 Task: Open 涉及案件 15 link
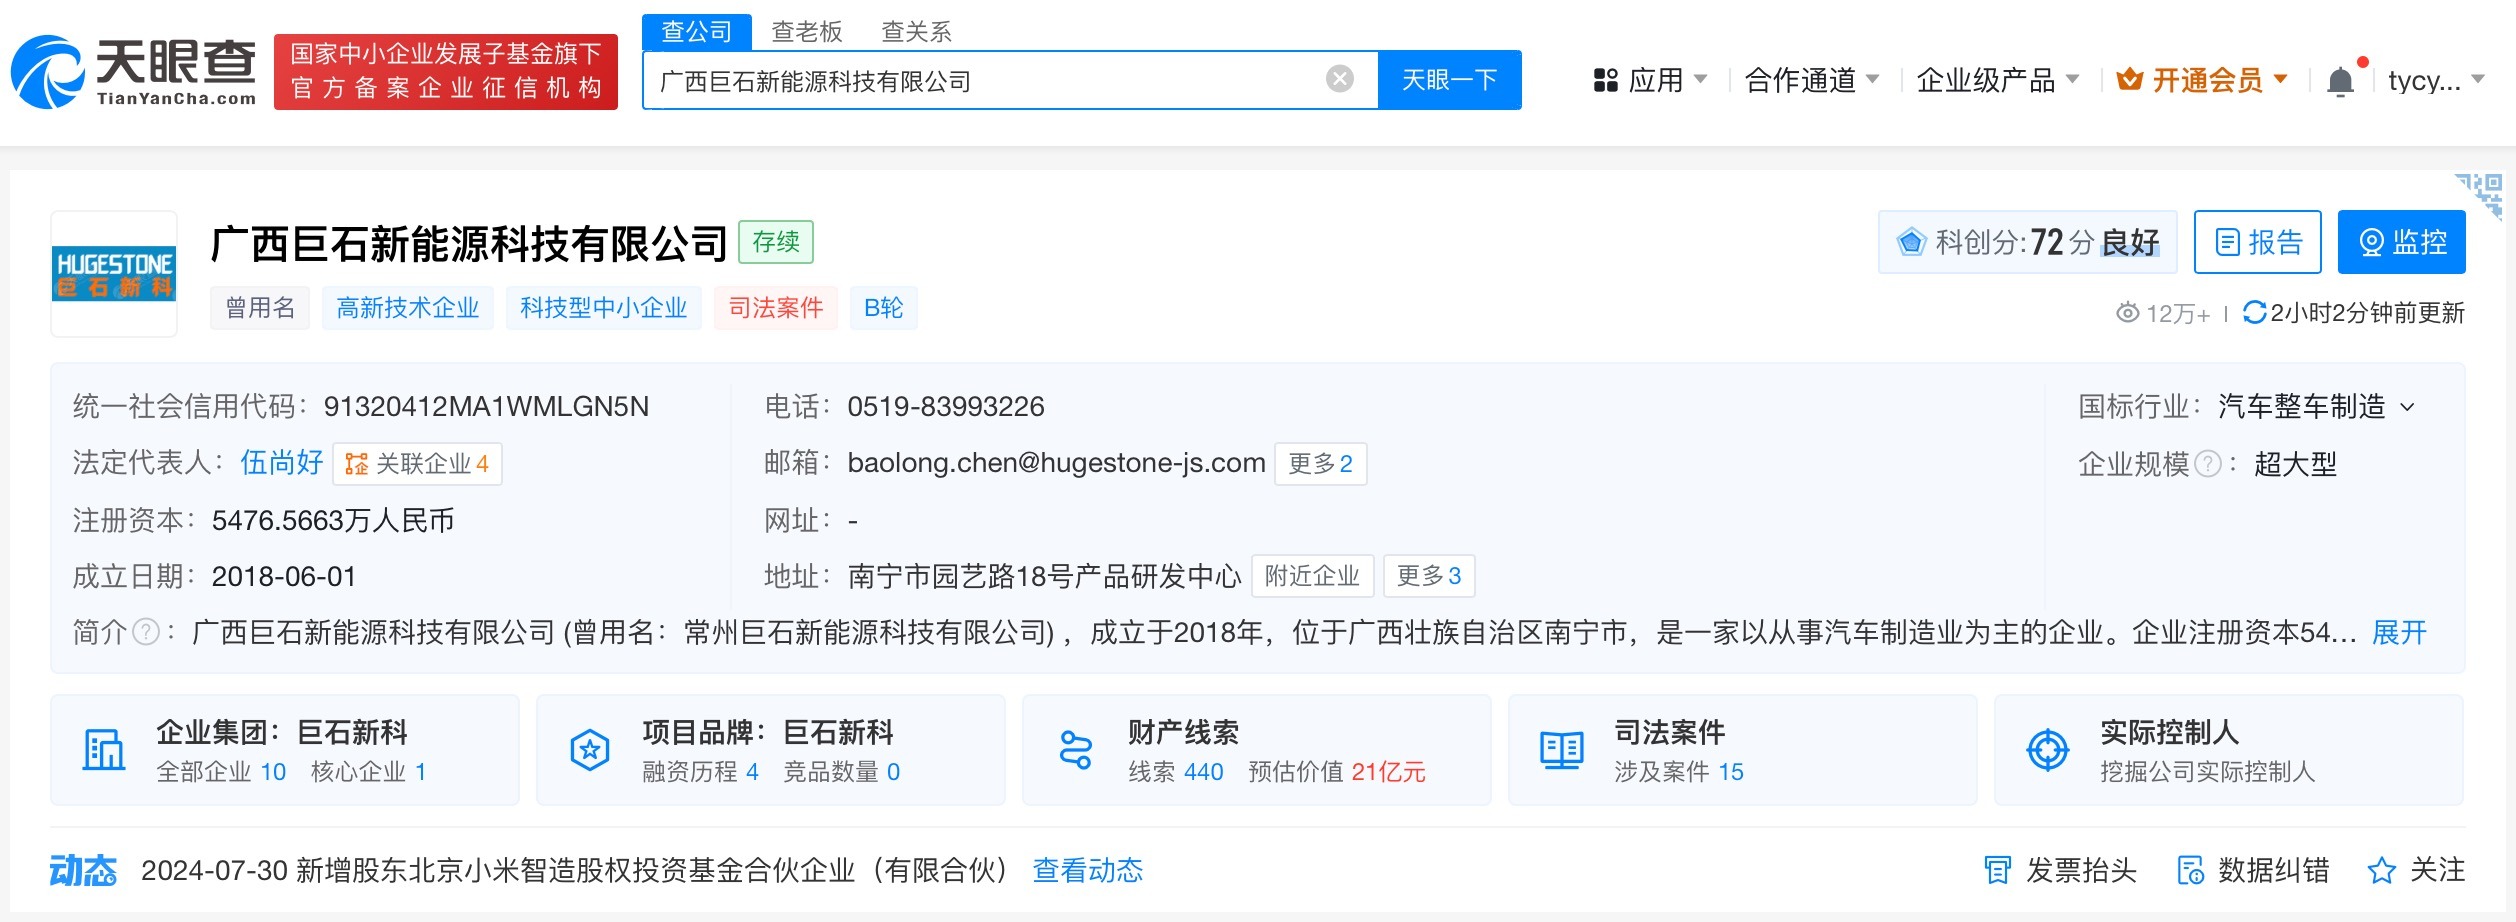click(x=1679, y=772)
